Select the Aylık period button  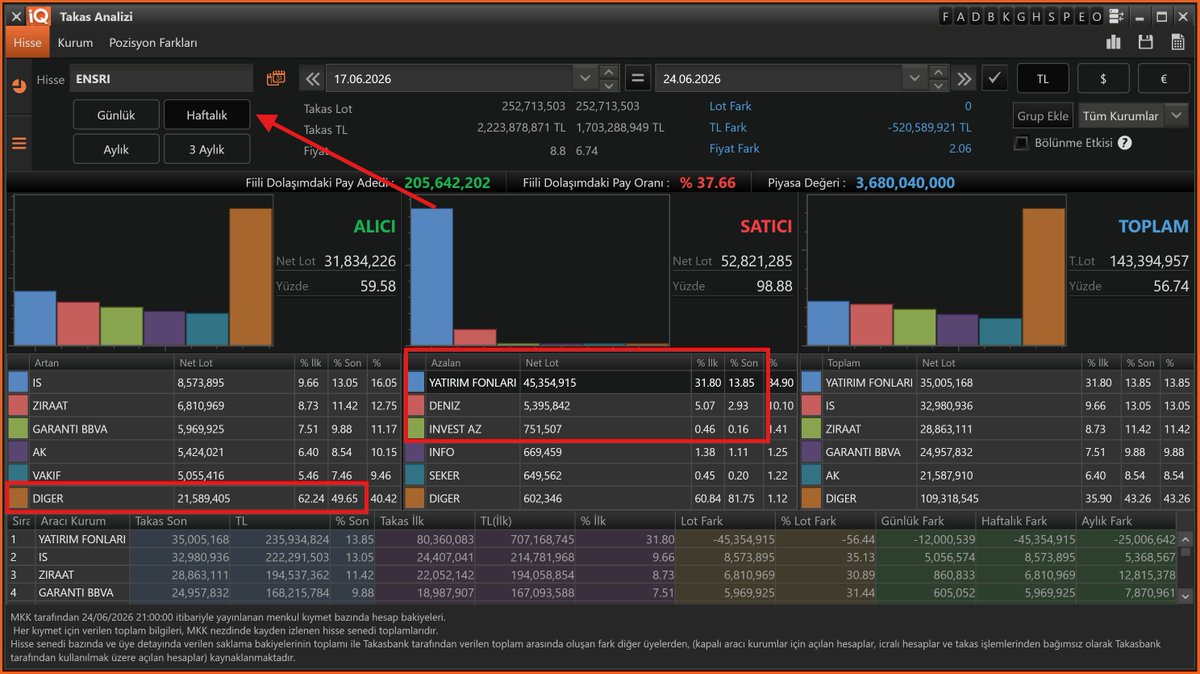pos(116,149)
